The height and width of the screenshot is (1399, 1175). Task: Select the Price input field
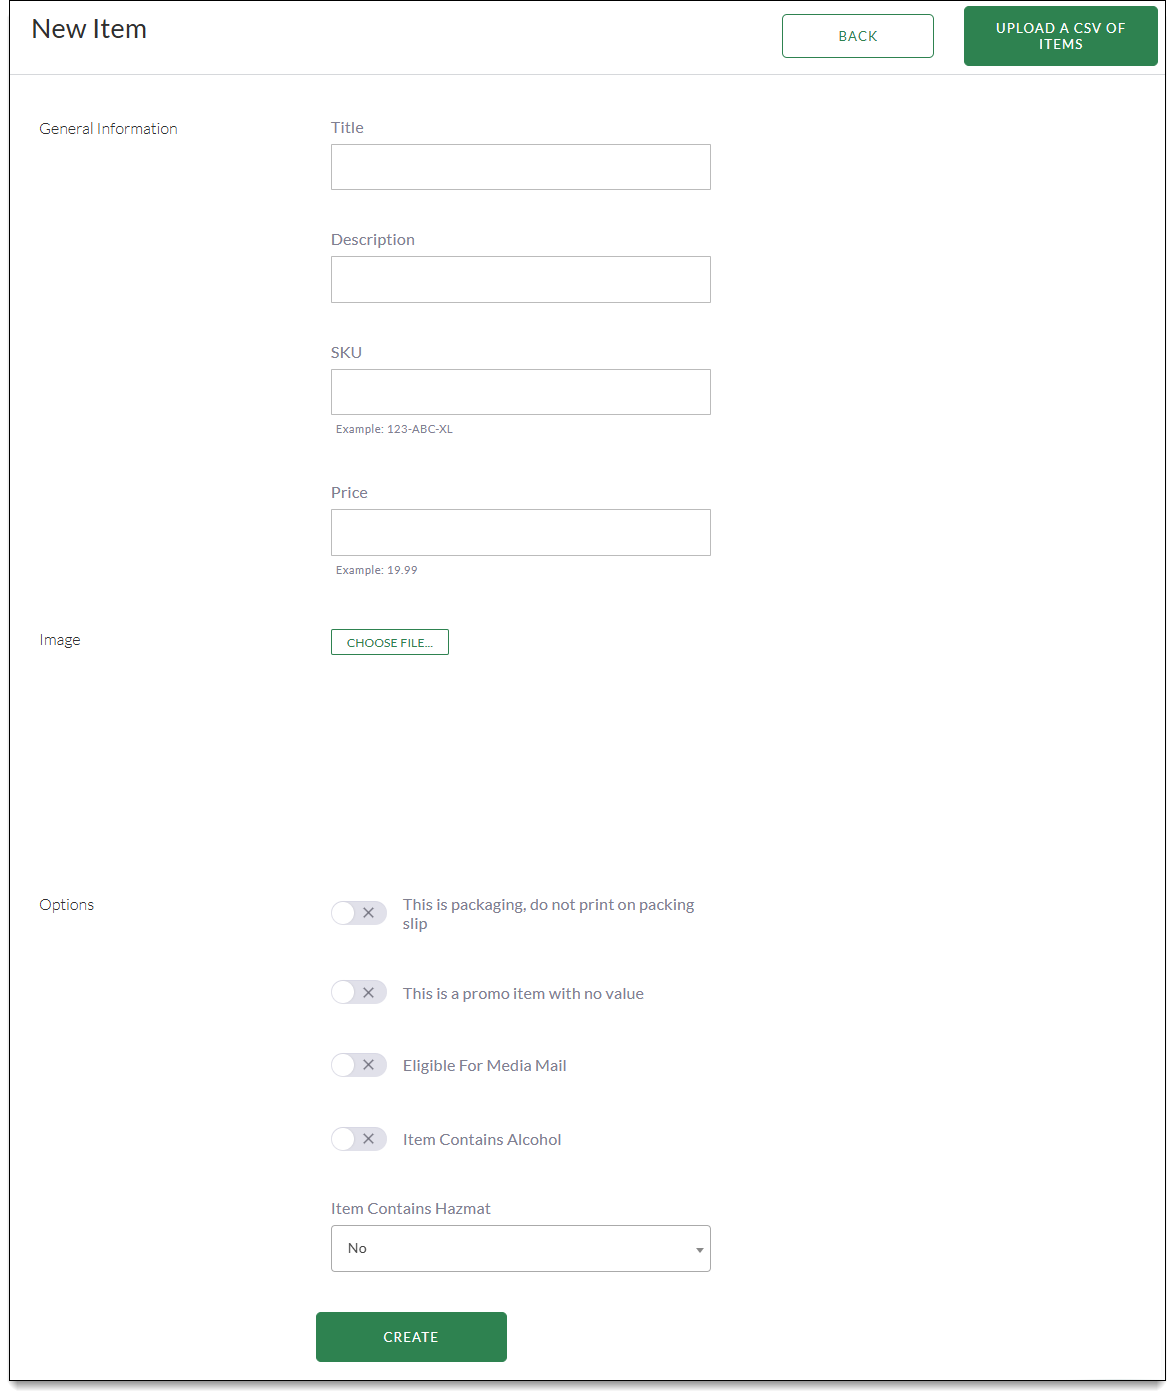[520, 532]
